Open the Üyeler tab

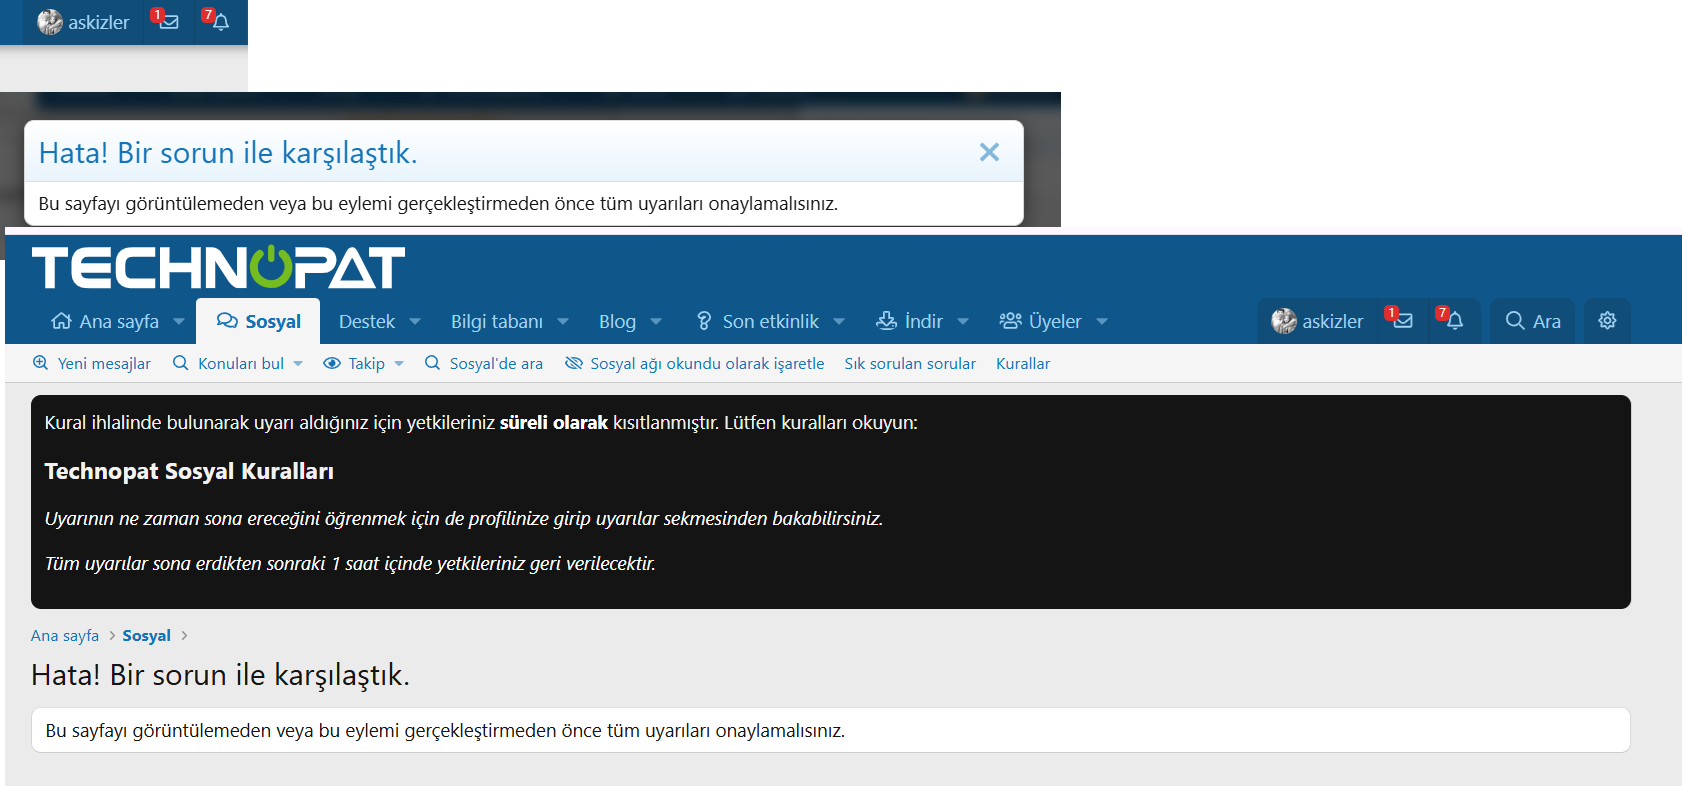(x=1041, y=321)
